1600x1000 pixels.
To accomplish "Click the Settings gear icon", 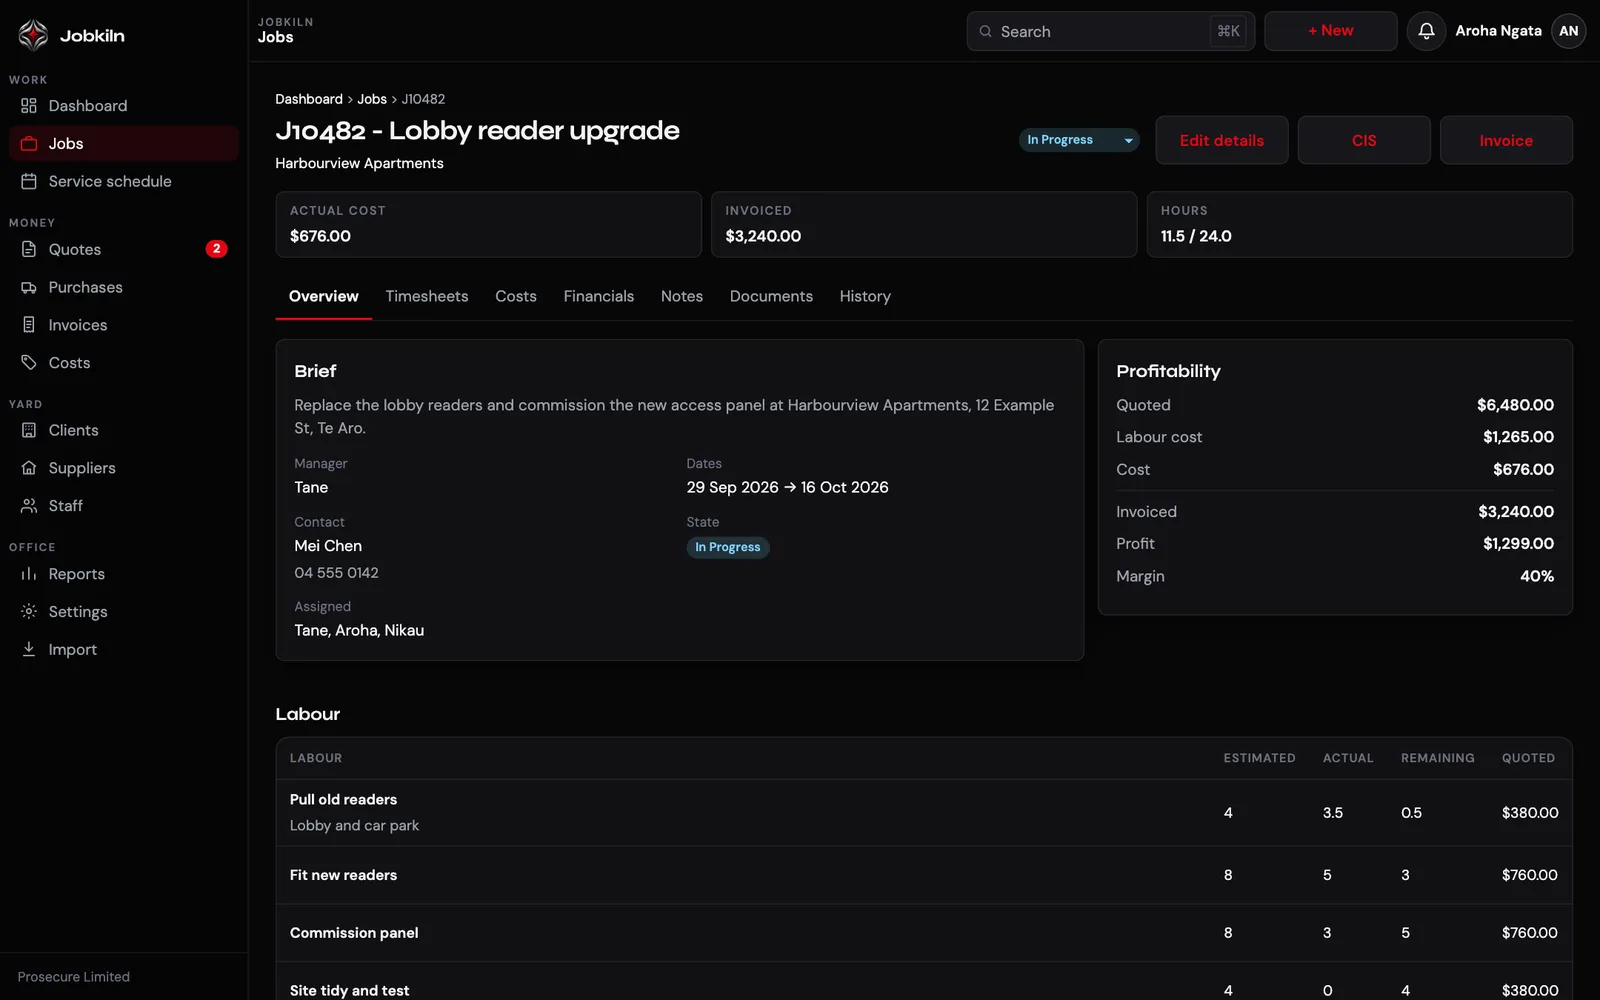I will [29, 612].
